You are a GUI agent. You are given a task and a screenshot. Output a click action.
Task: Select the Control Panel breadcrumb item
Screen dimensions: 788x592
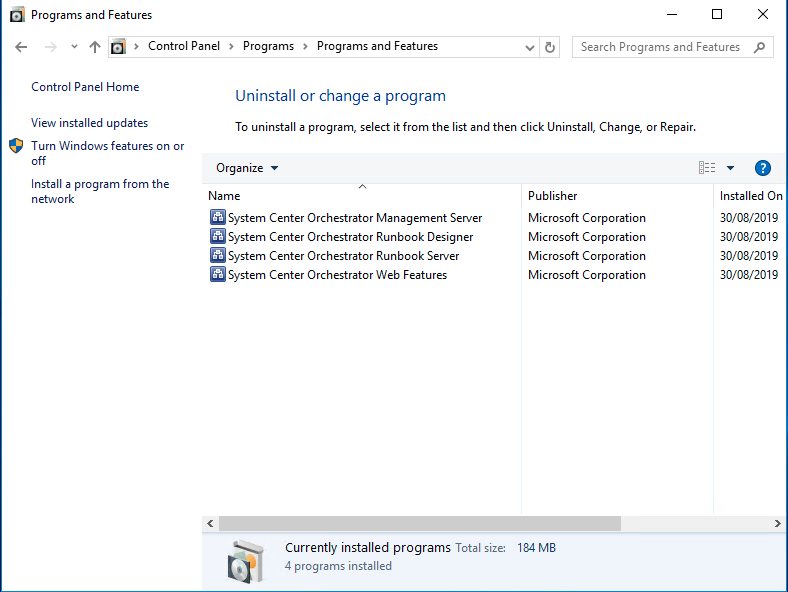point(184,46)
